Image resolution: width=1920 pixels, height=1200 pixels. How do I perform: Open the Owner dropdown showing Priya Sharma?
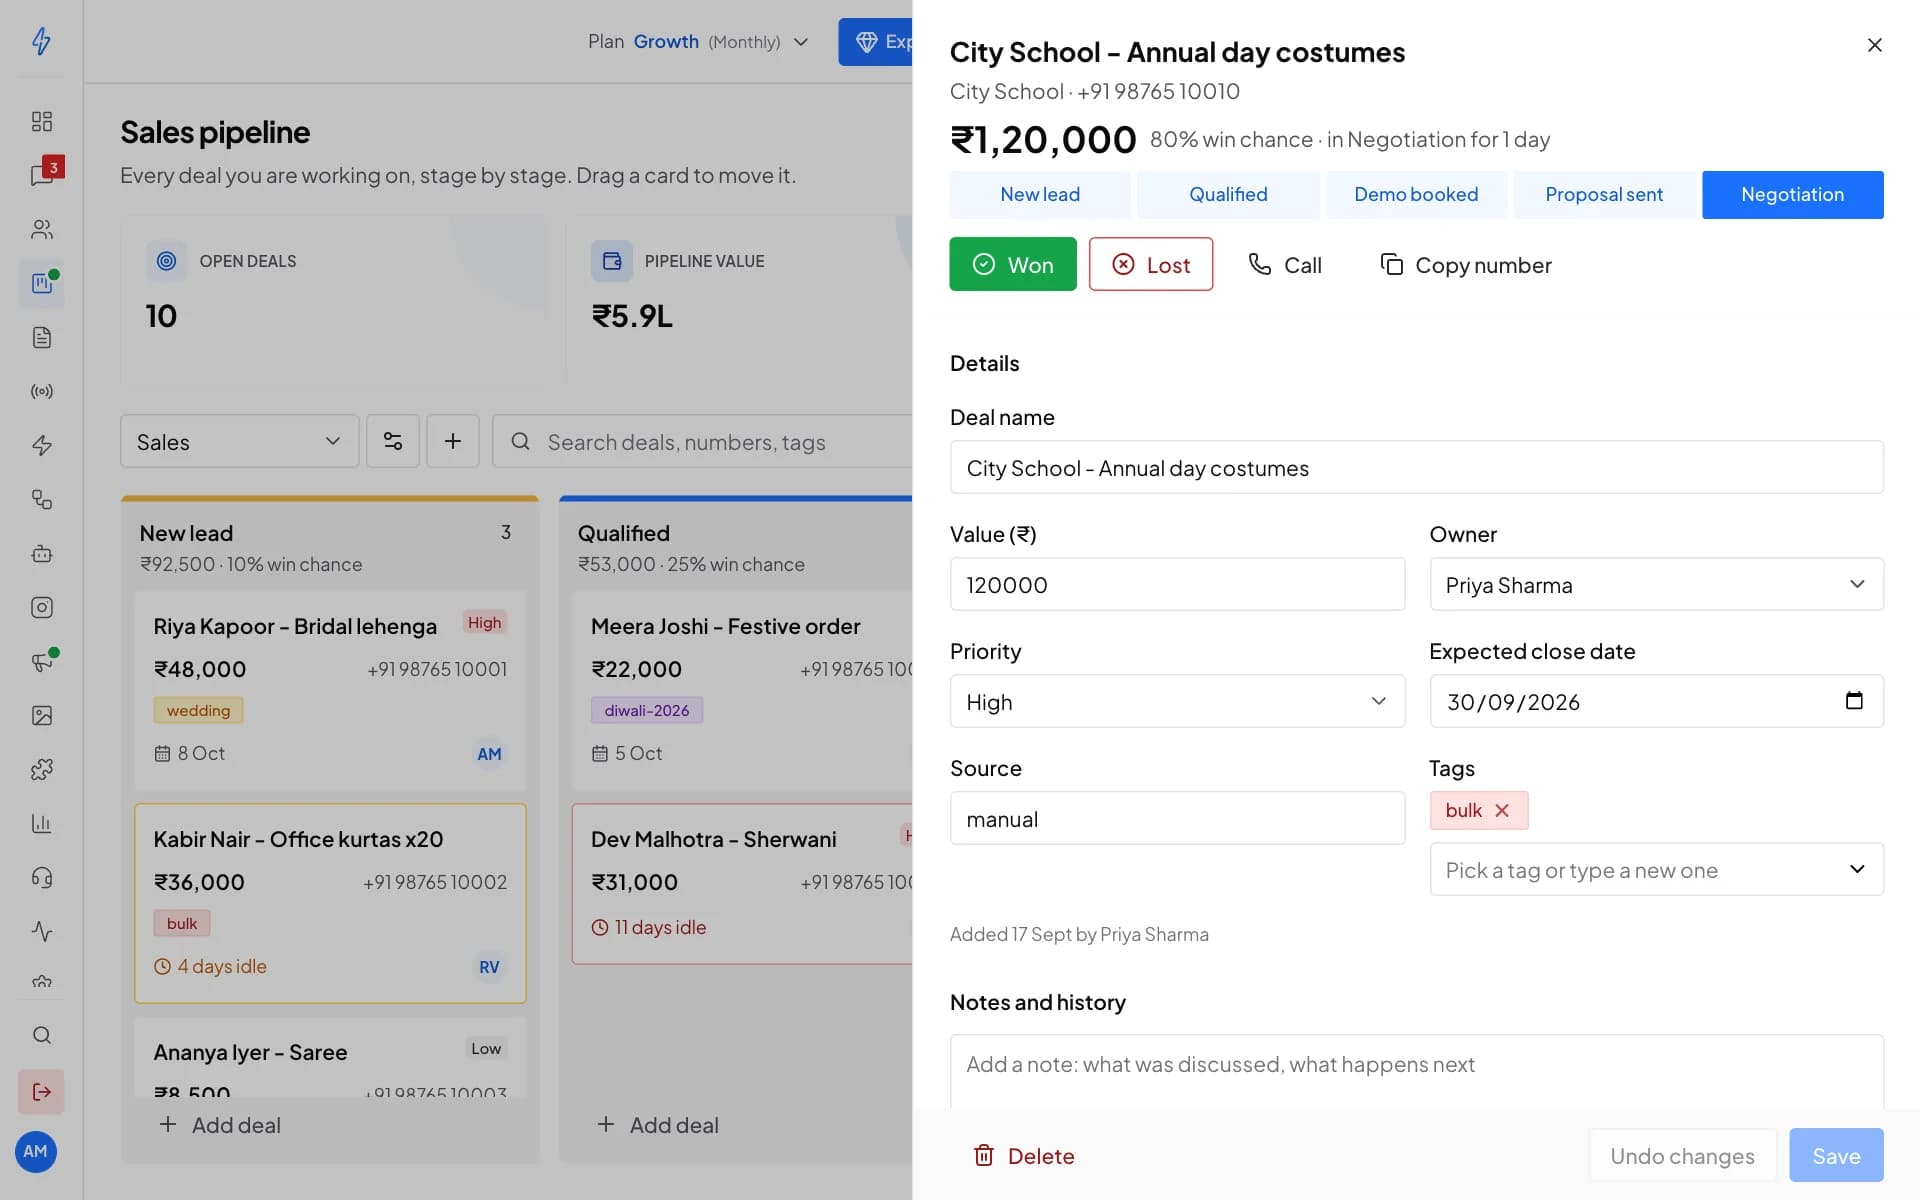1656,584
